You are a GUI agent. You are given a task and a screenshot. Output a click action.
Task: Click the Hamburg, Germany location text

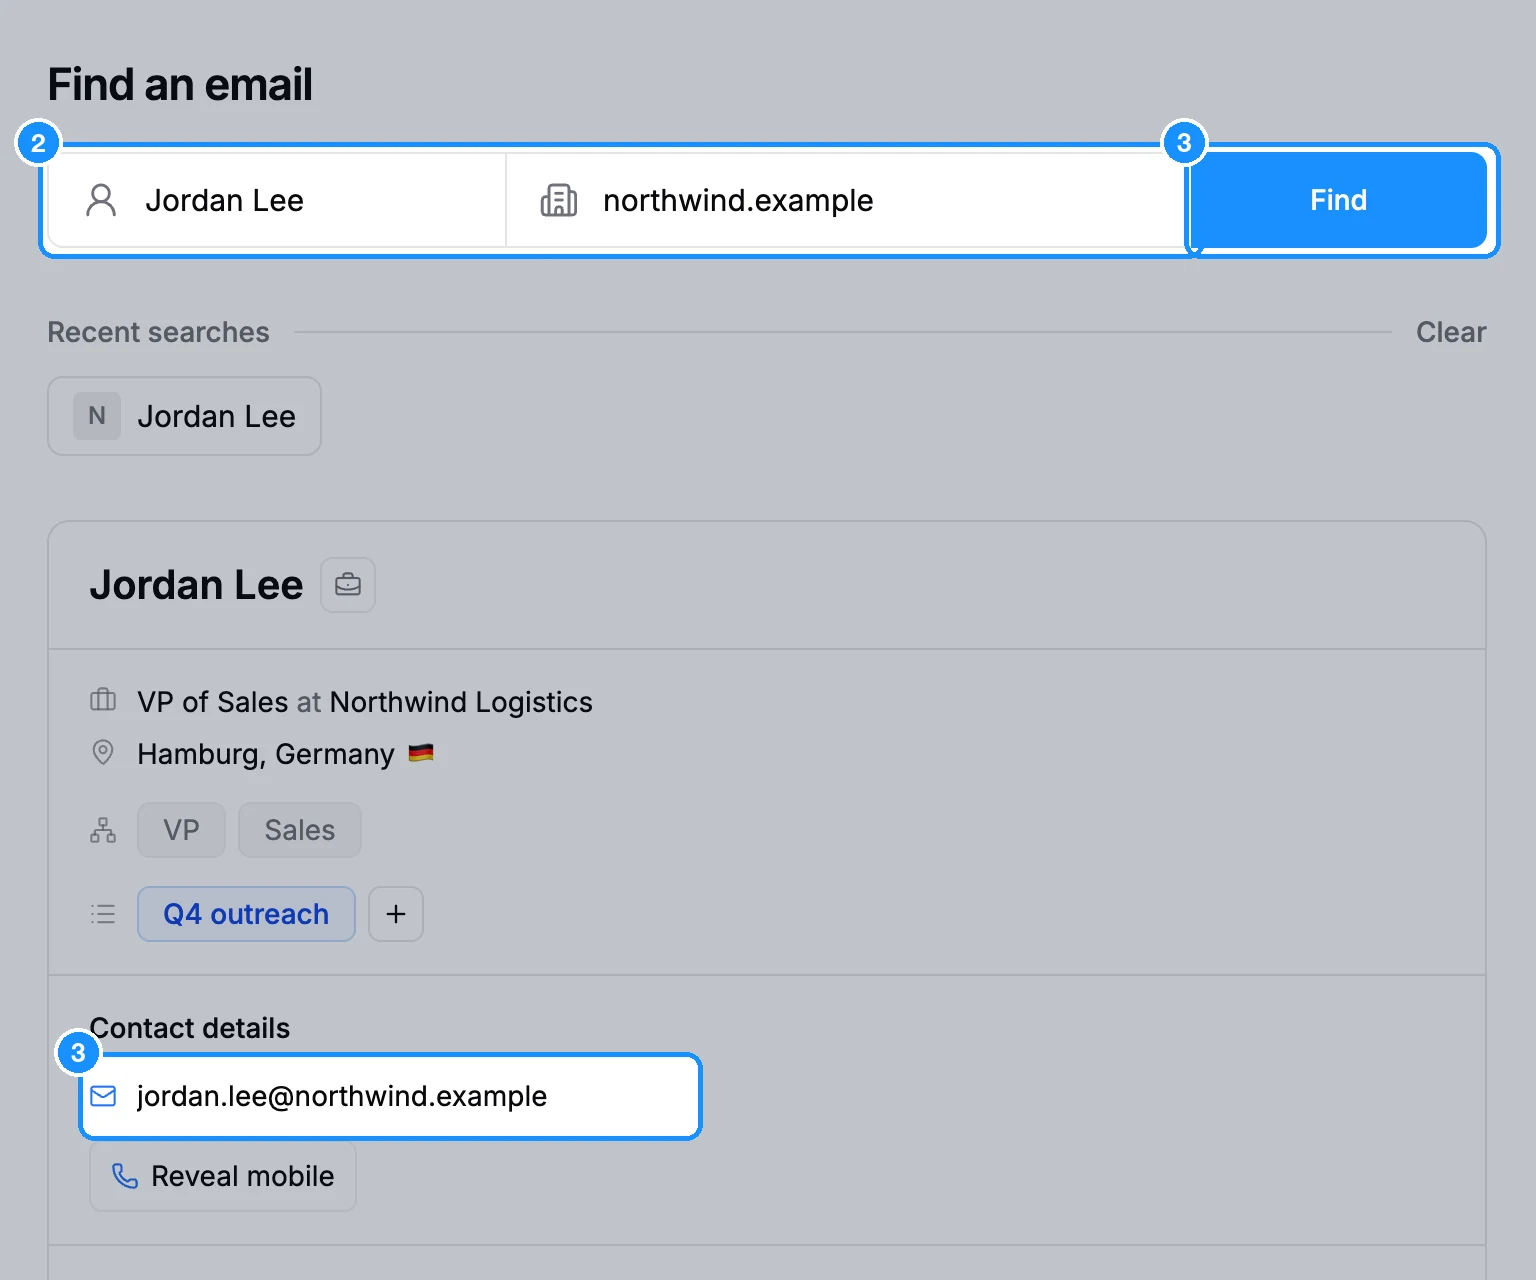[266, 754]
